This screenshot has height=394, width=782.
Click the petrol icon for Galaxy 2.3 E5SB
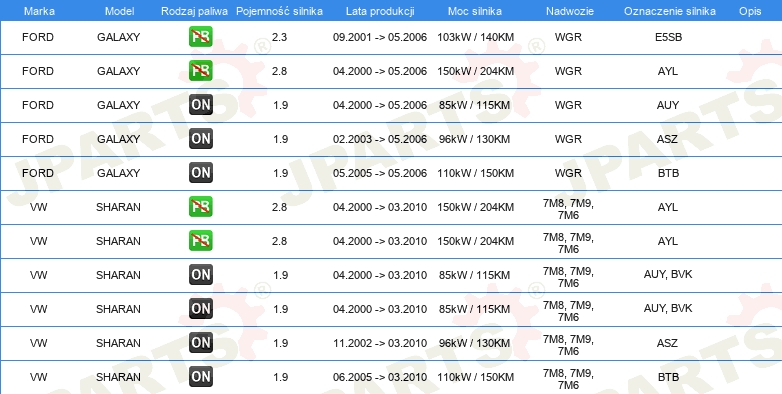click(x=200, y=37)
